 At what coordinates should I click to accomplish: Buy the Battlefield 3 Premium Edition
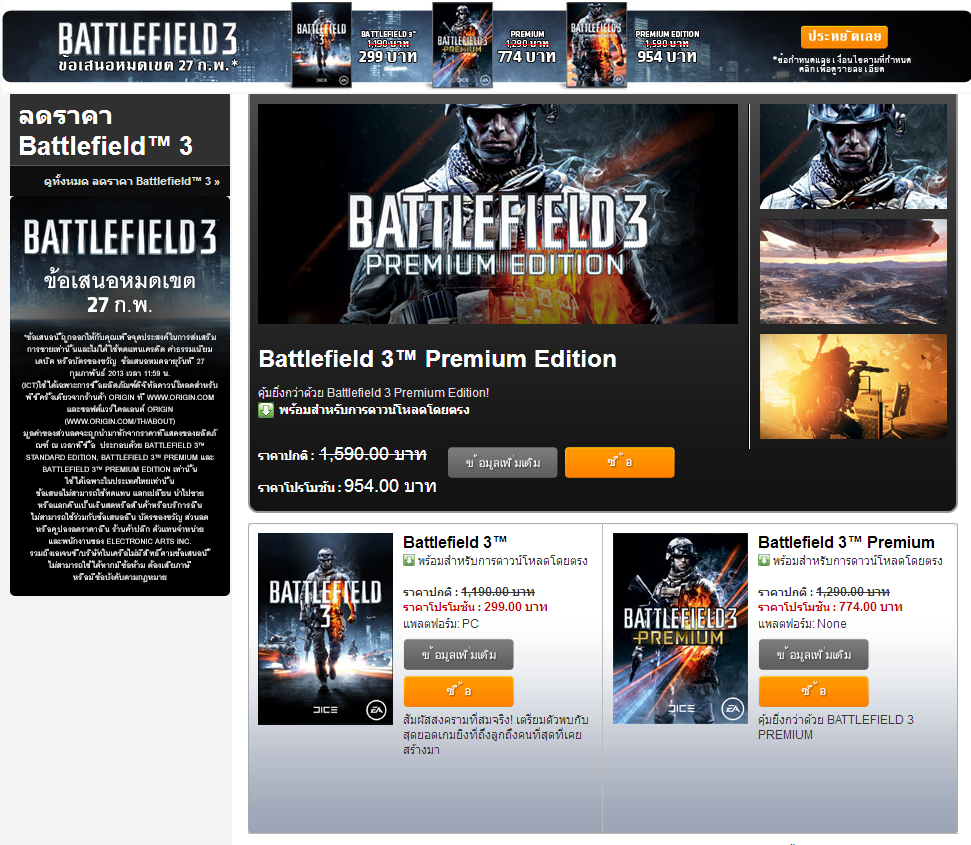pyautogui.click(x=619, y=462)
